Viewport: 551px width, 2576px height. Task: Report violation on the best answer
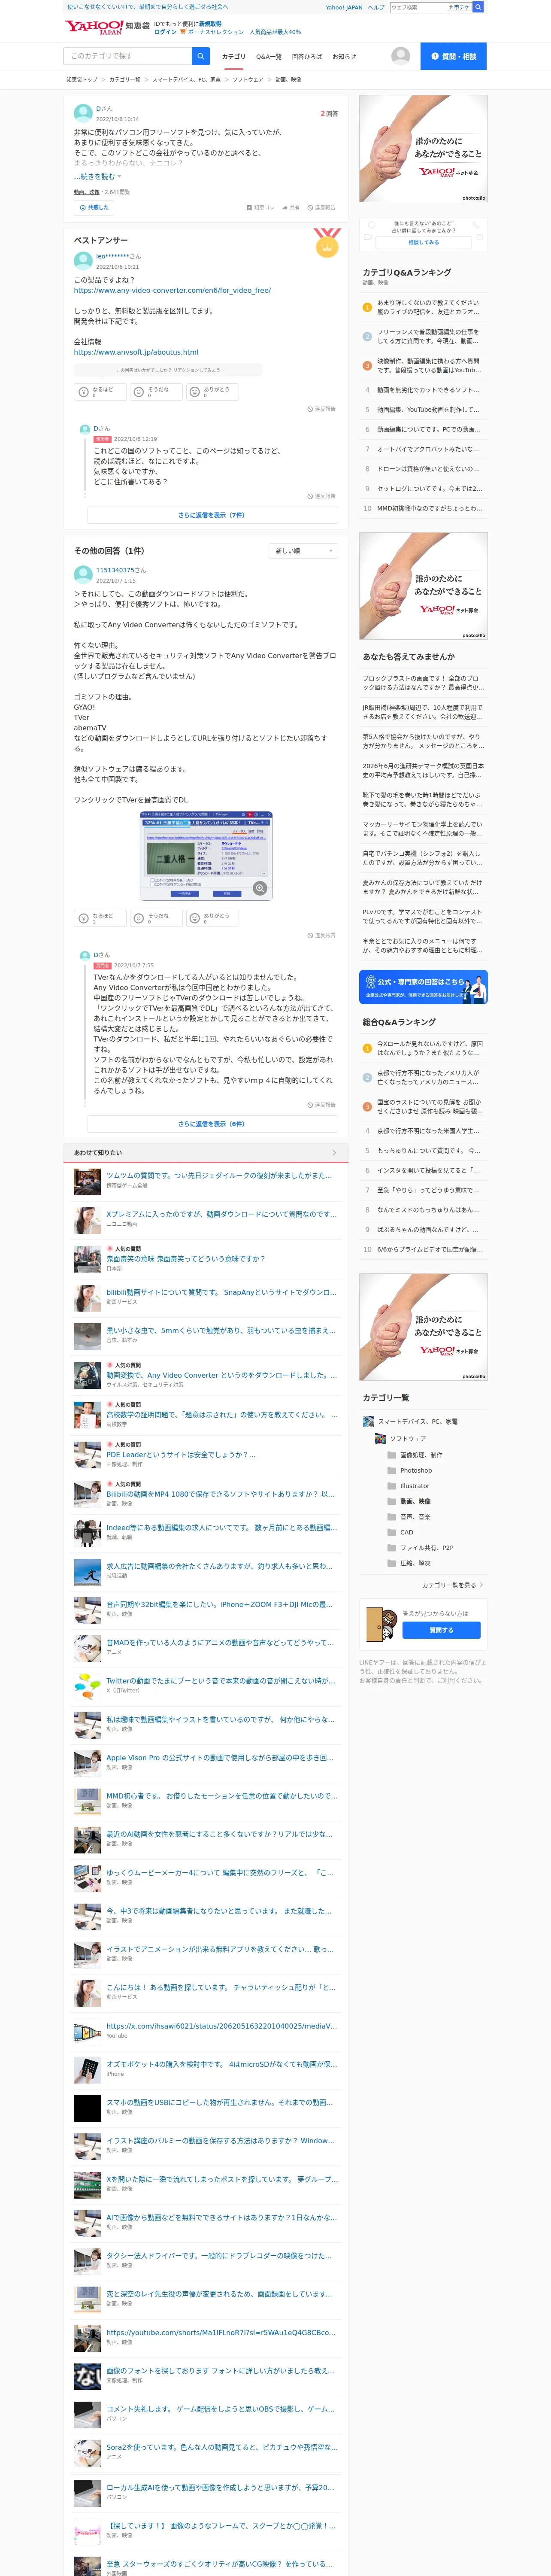pos(321,409)
